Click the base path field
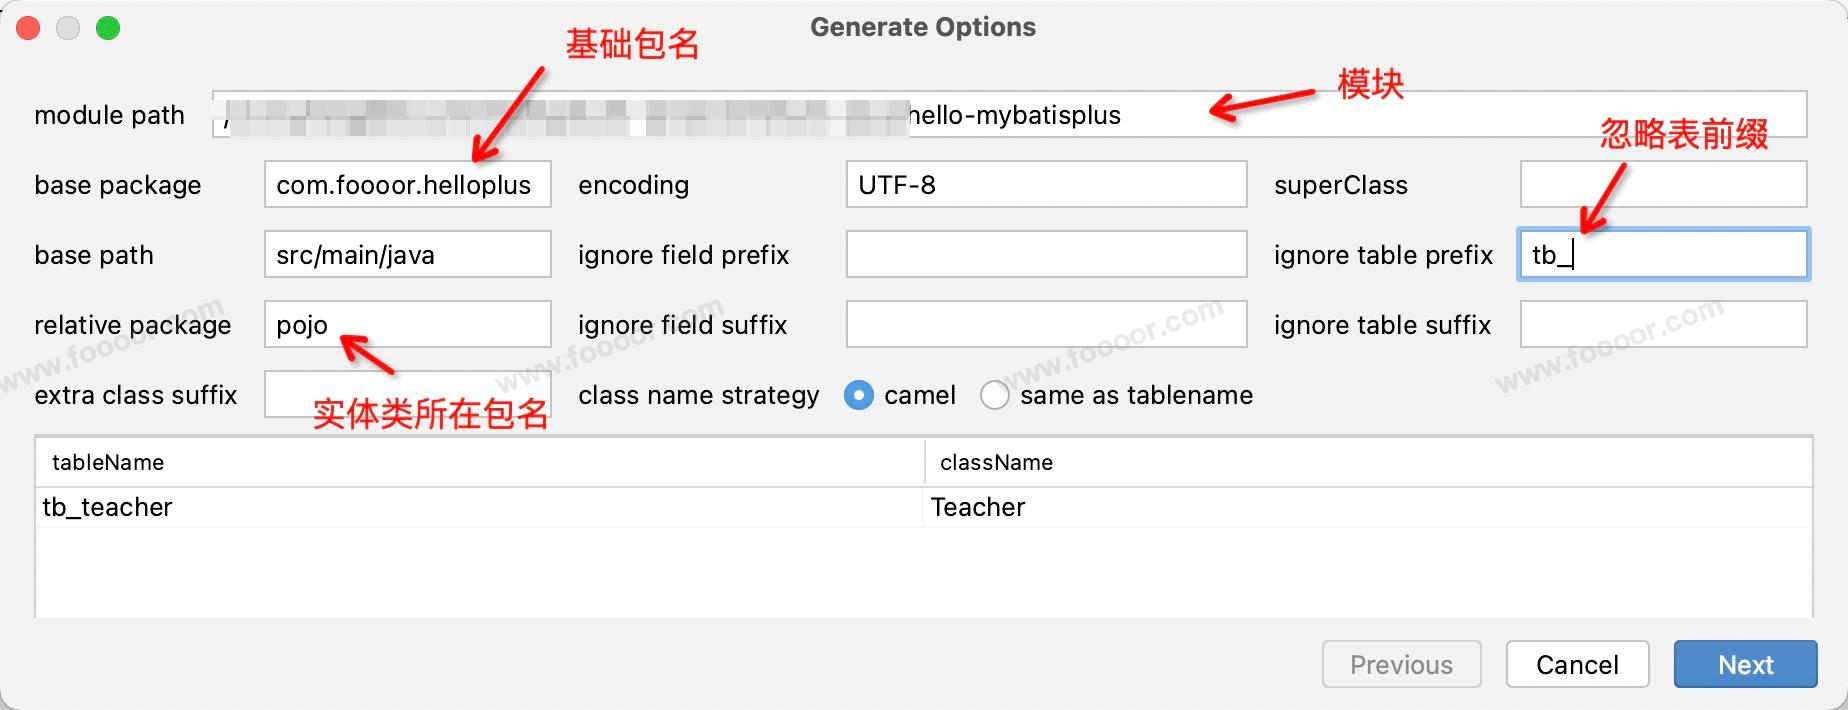1848x710 pixels. tap(407, 255)
